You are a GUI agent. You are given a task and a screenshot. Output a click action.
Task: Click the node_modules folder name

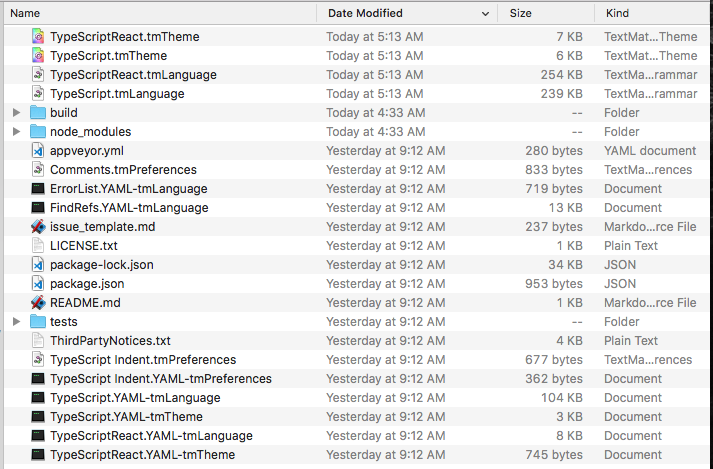90,132
